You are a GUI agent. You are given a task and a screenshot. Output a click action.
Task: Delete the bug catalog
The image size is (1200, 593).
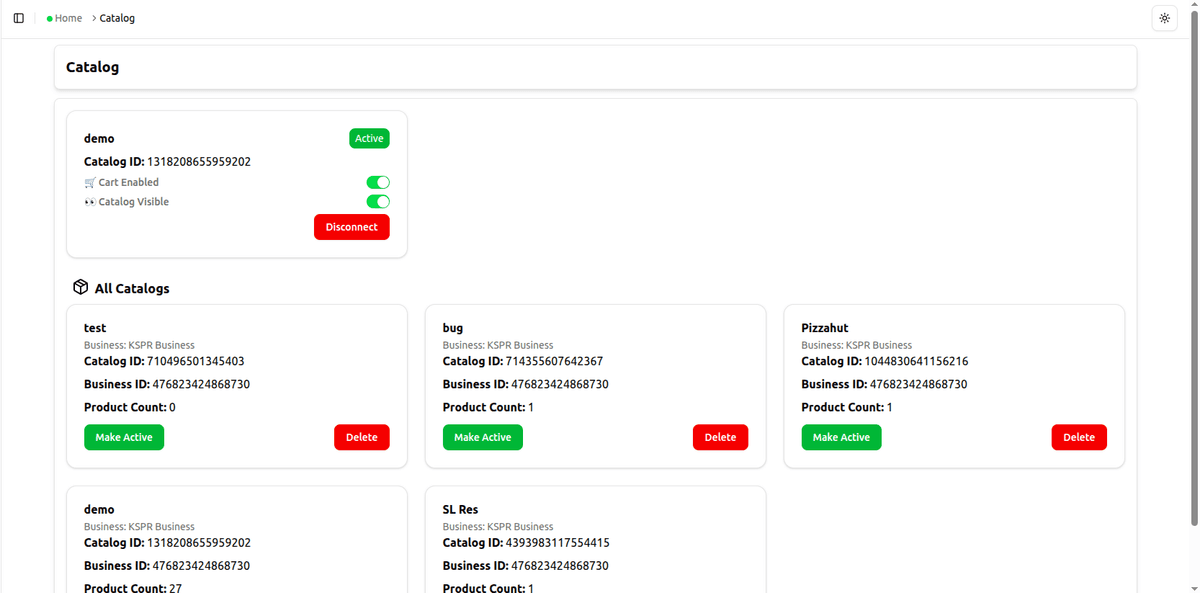tap(720, 437)
